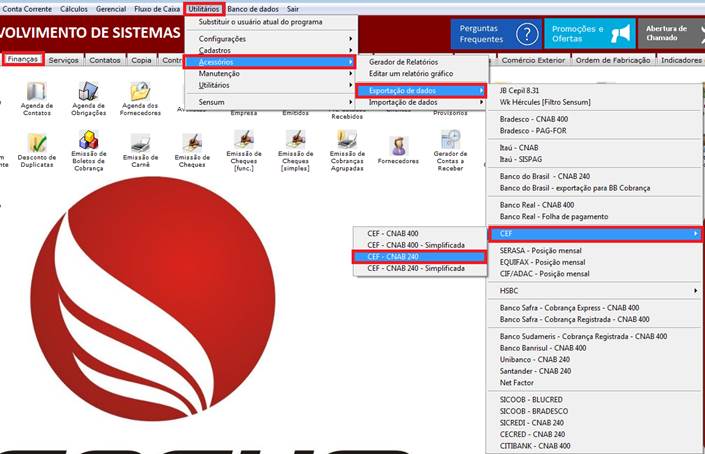The height and width of the screenshot is (454, 705).
Task: Select CEF - CNAB 240 - Simplificada
Action: [x=420, y=268]
